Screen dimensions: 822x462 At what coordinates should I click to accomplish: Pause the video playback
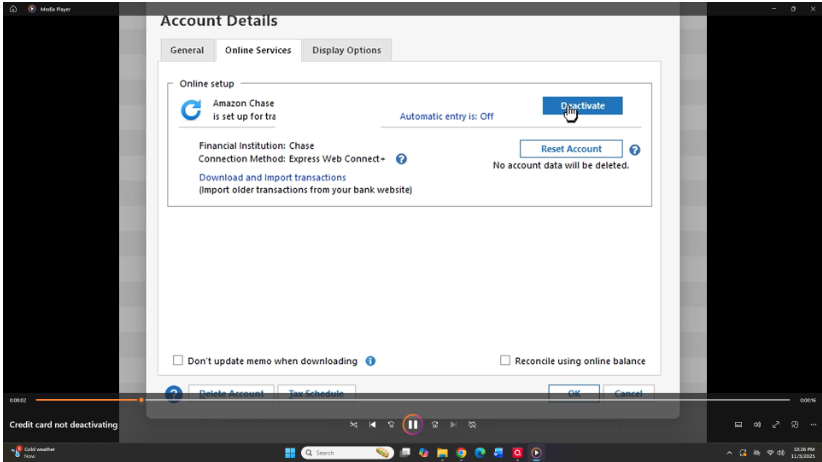click(413, 425)
